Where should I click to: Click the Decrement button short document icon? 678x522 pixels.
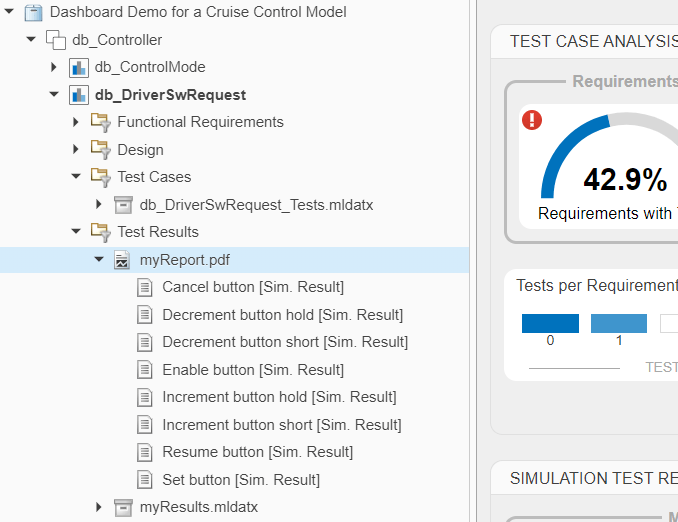(144, 342)
